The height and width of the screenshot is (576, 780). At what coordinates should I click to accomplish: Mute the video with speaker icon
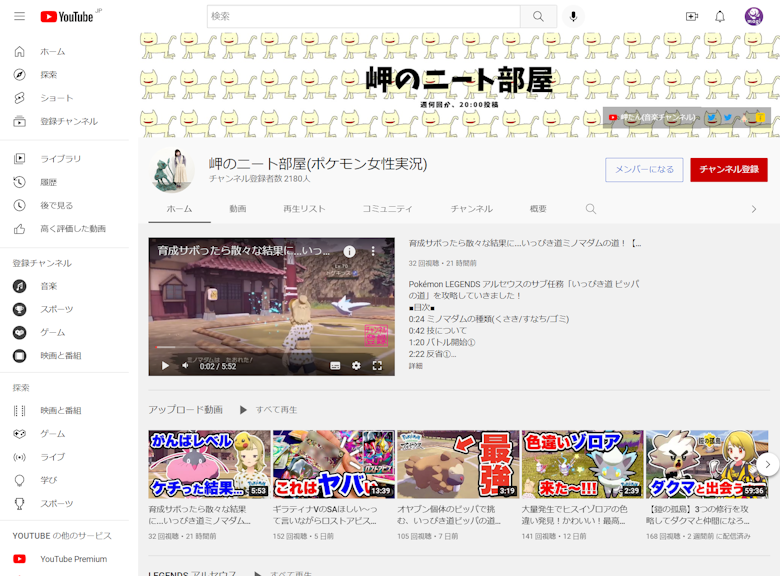(x=185, y=366)
